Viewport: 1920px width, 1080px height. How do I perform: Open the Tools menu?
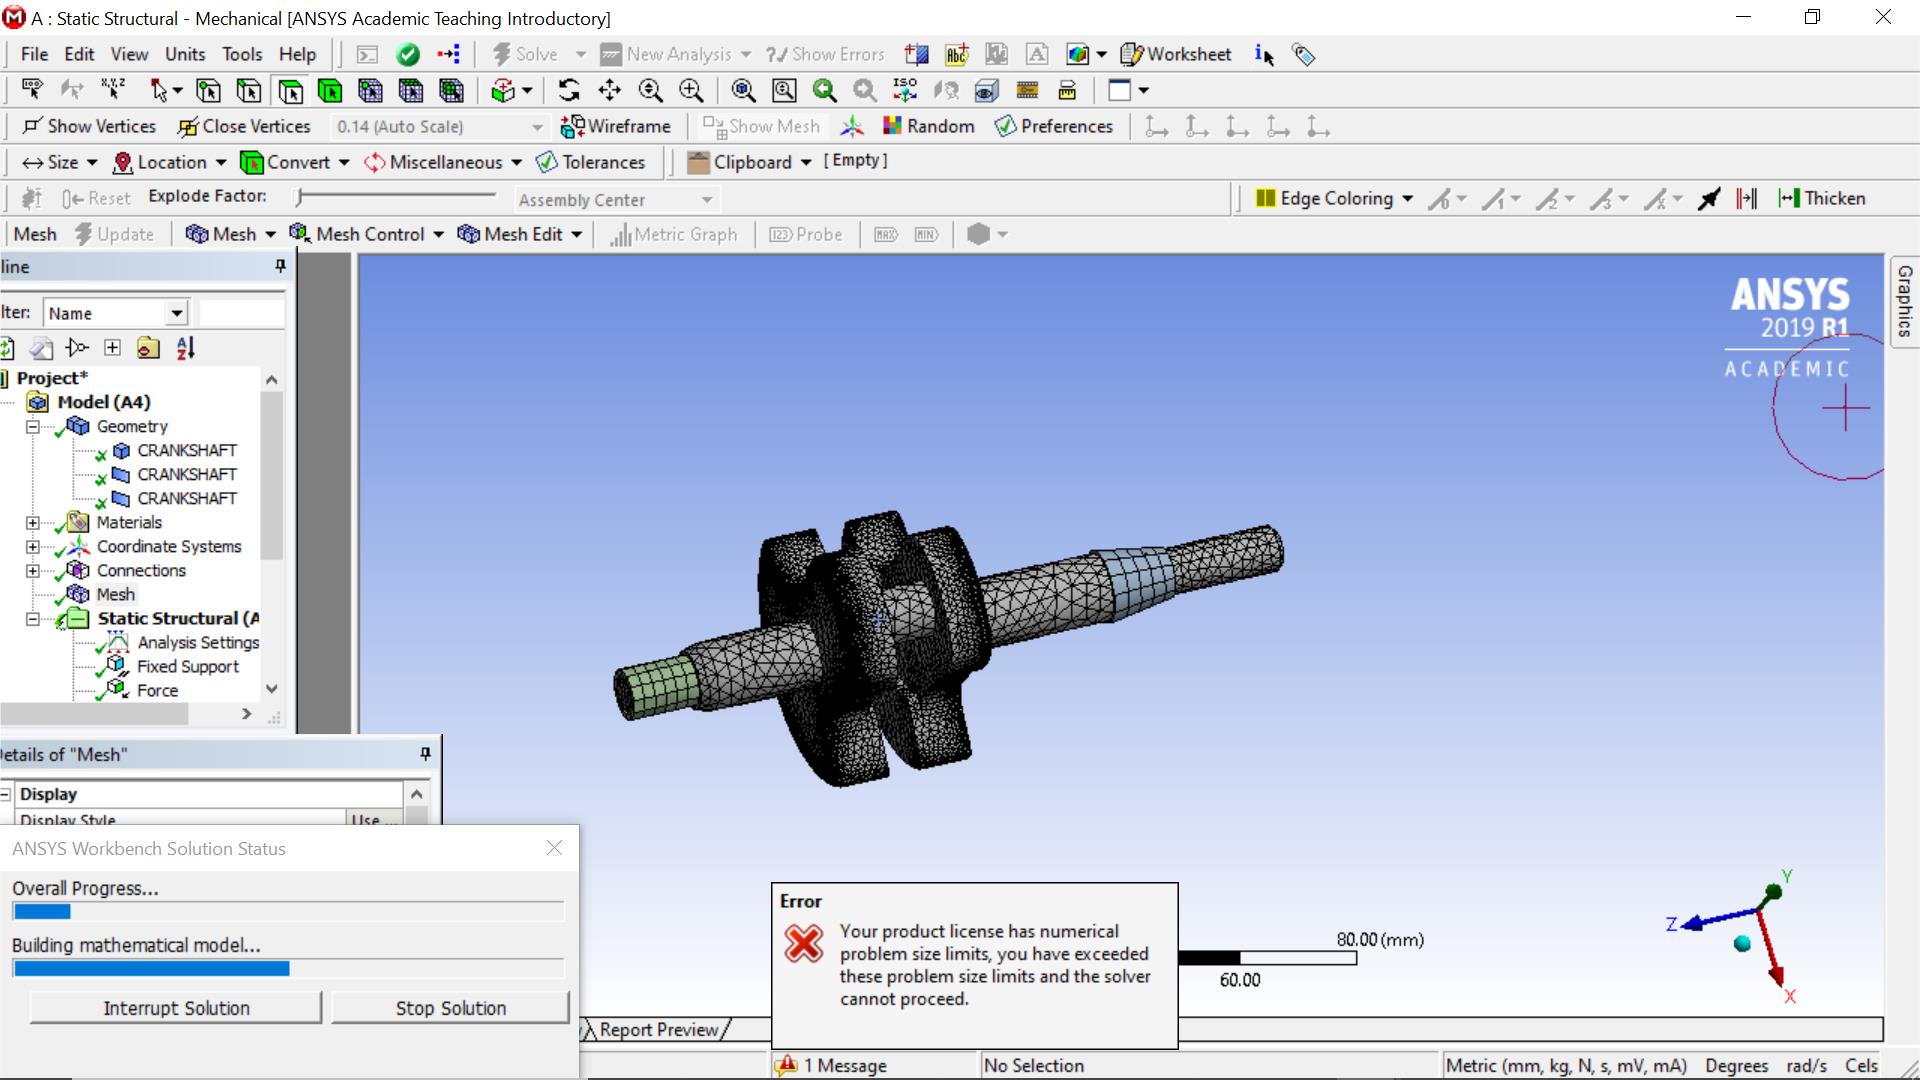(x=242, y=55)
